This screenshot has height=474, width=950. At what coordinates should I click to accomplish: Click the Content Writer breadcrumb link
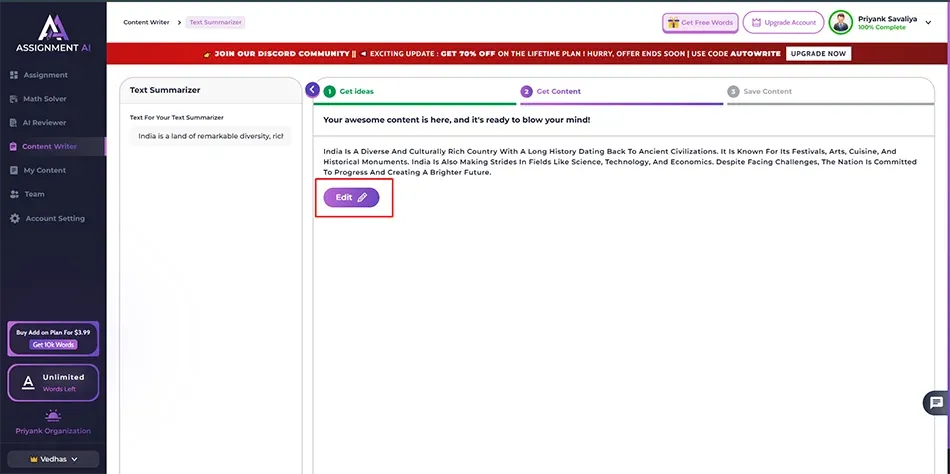[146, 22]
